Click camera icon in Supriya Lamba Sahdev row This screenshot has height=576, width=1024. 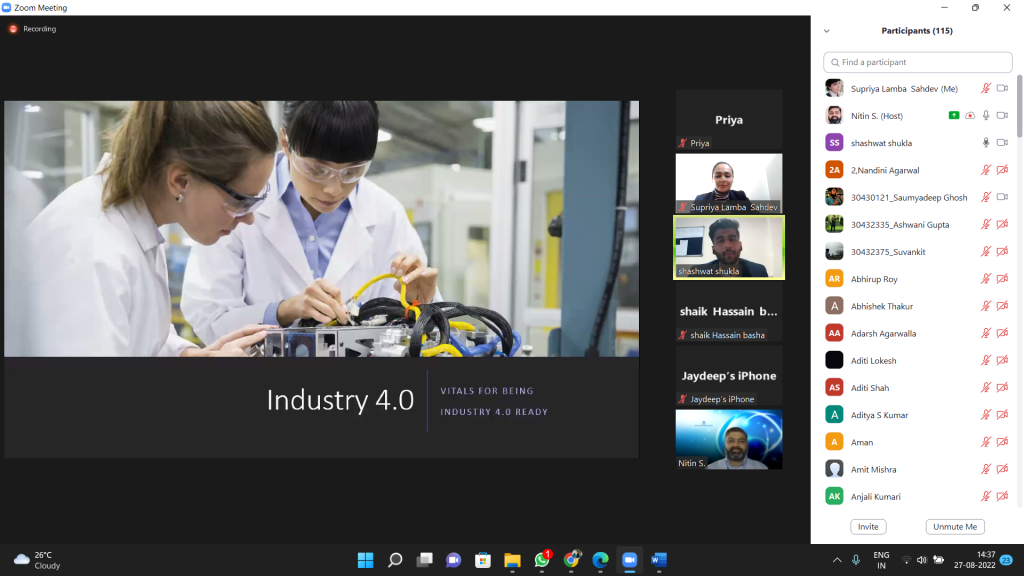click(x=1002, y=88)
